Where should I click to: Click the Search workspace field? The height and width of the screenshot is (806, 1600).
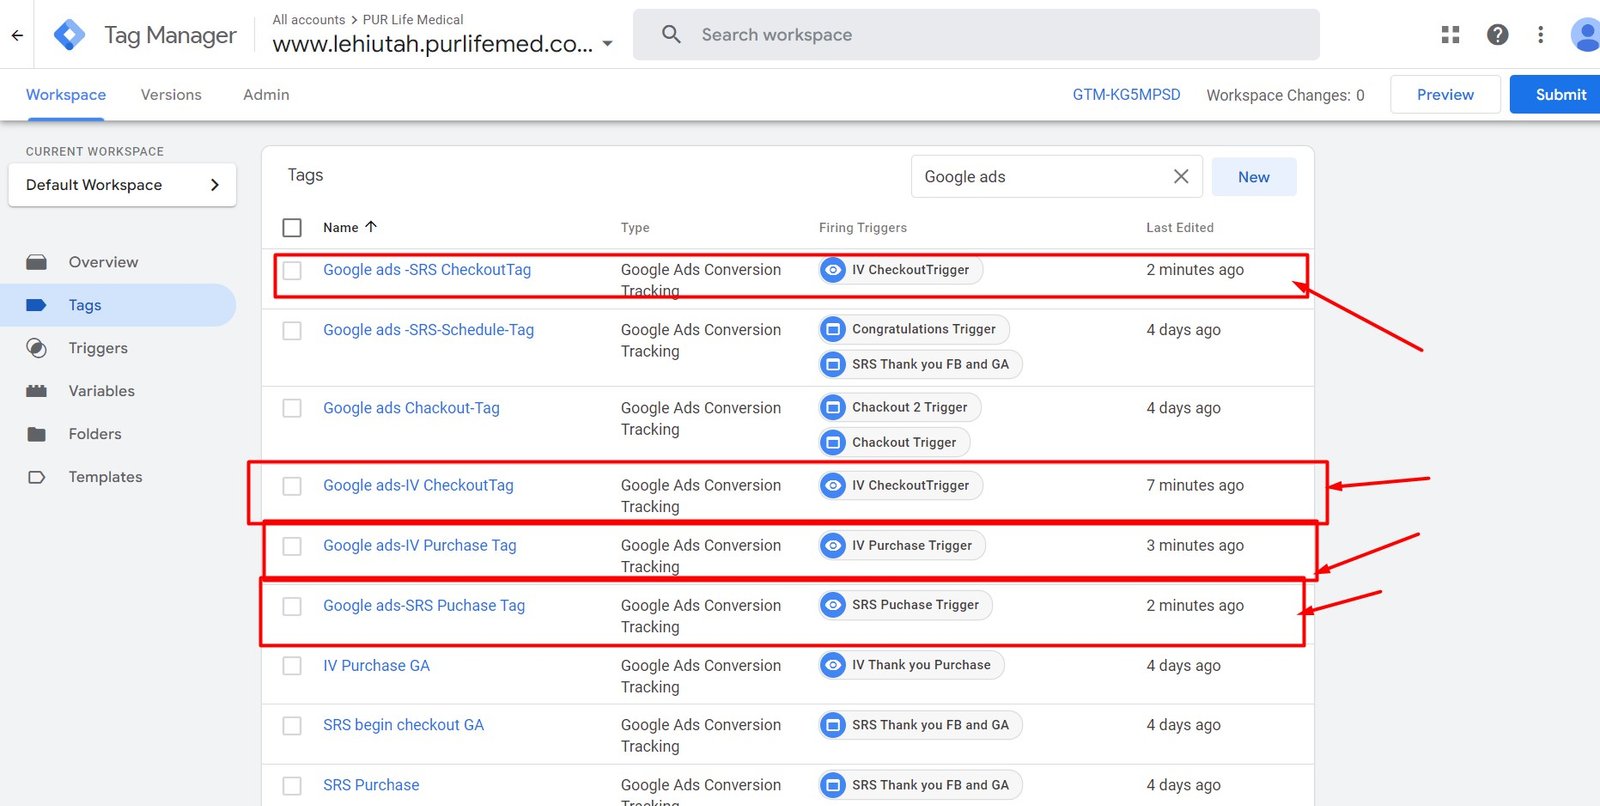click(976, 35)
